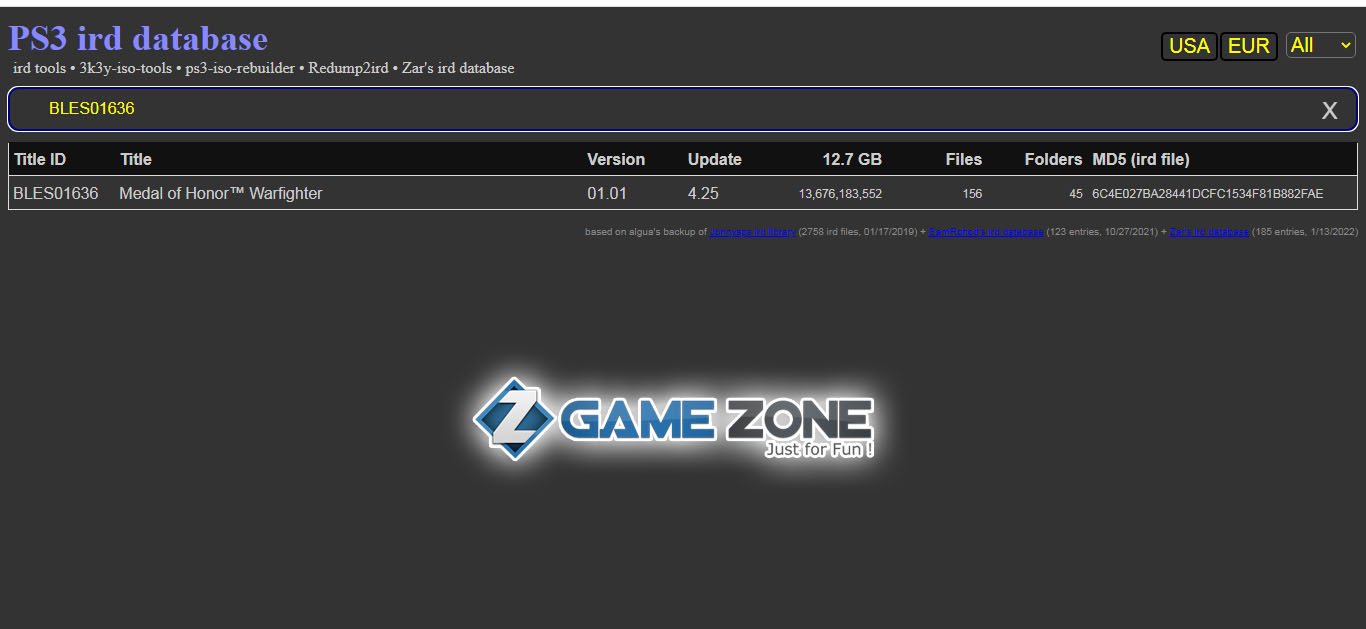Viewport: 1366px width, 629px height.
Task: Click the PS3 ird database title
Action: tap(138, 38)
